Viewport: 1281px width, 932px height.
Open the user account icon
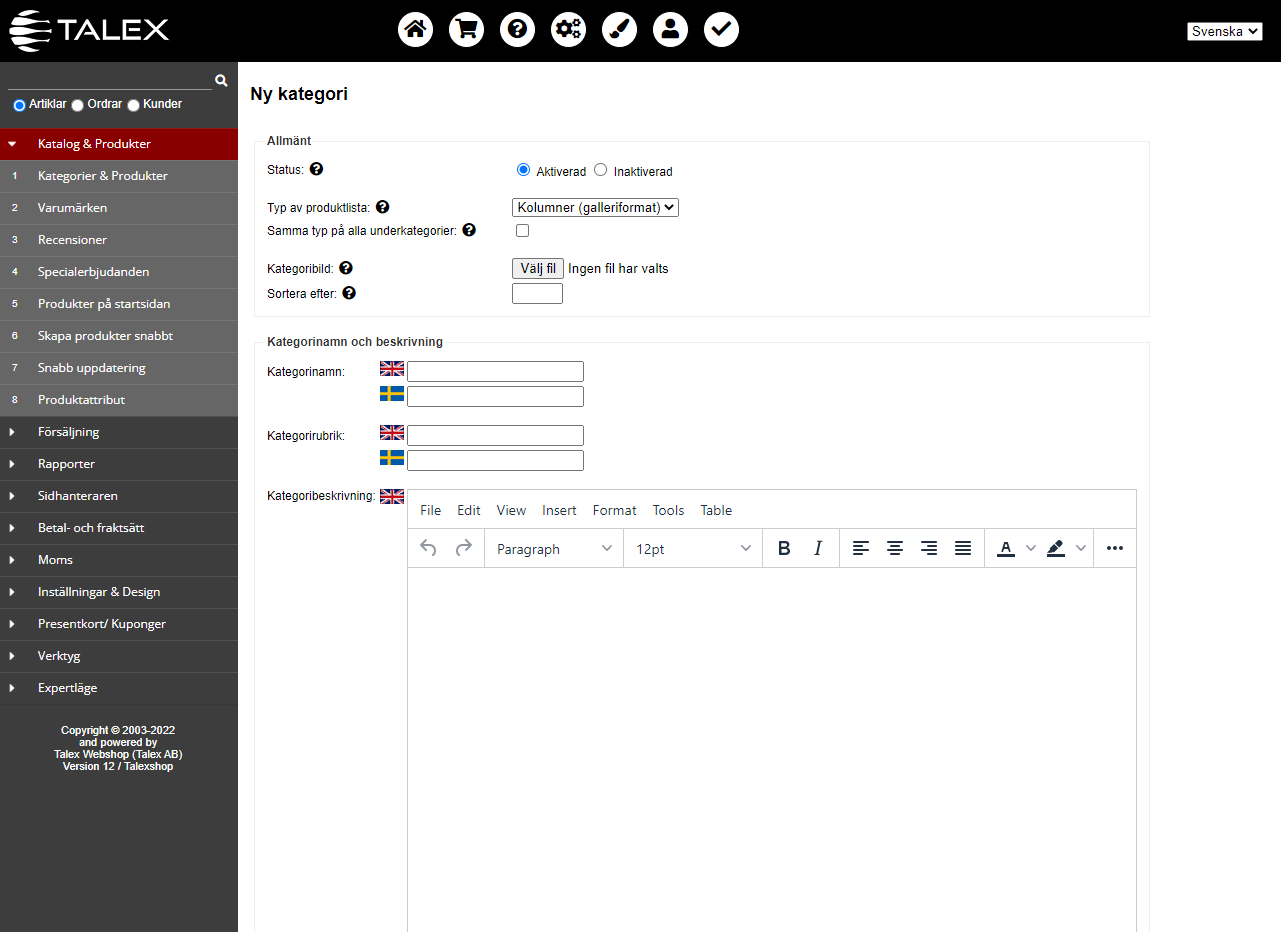[x=670, y=29]
